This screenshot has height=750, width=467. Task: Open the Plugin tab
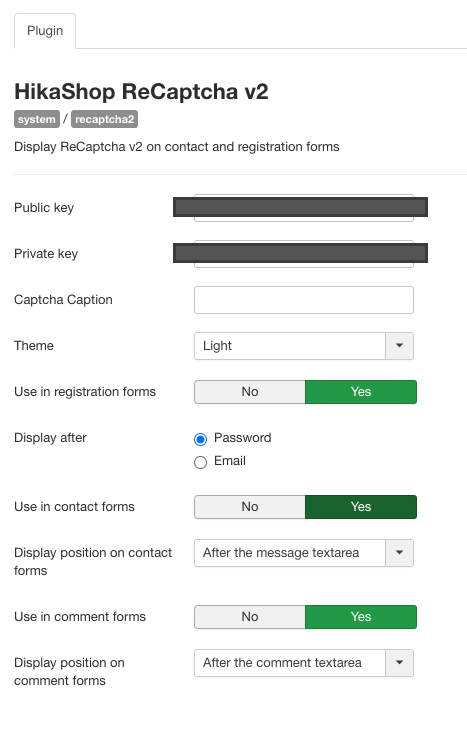click(45, 31)
